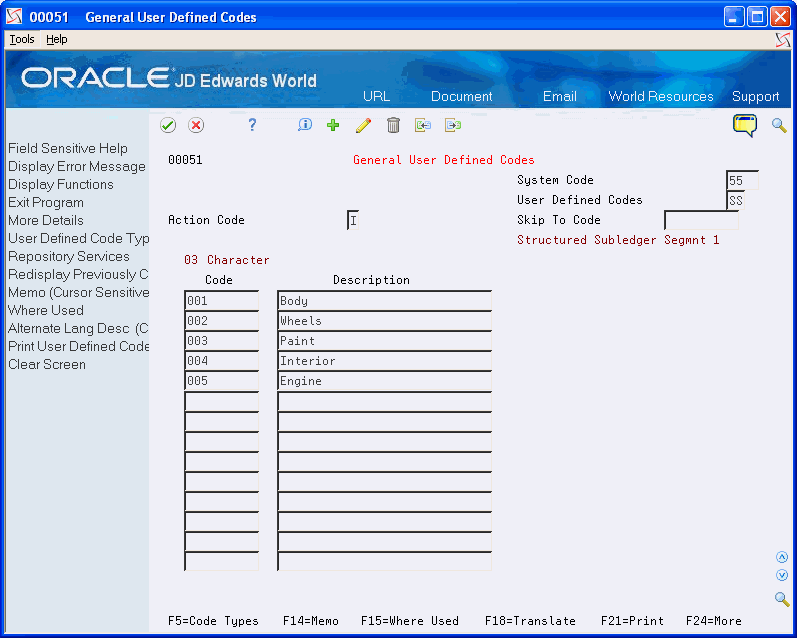Click the code field containing 005

click(x=222, y=381)
